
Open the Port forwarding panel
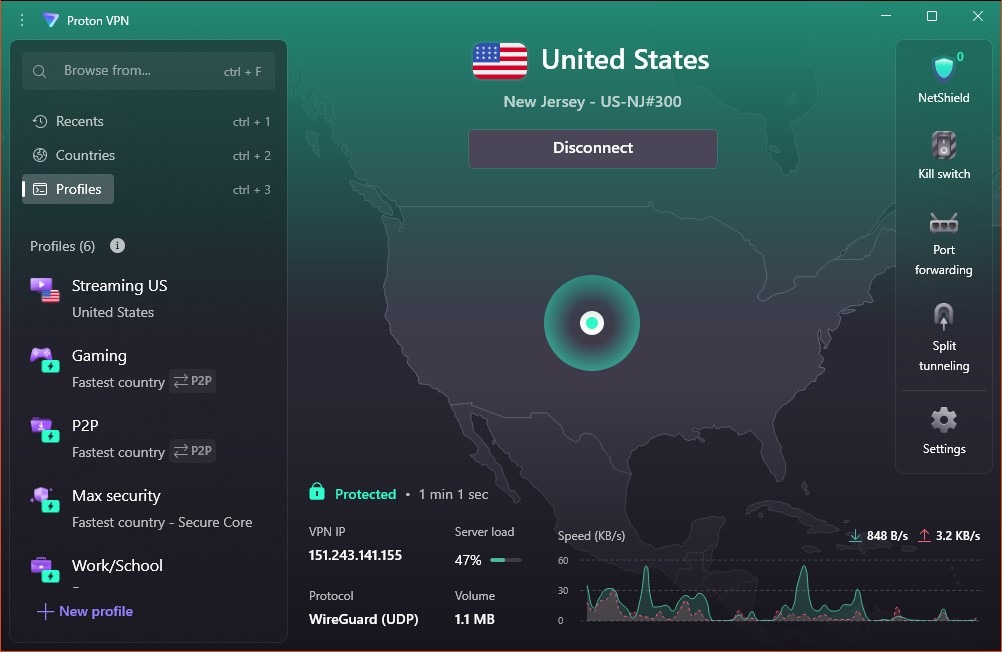click(x=943, y=242)
